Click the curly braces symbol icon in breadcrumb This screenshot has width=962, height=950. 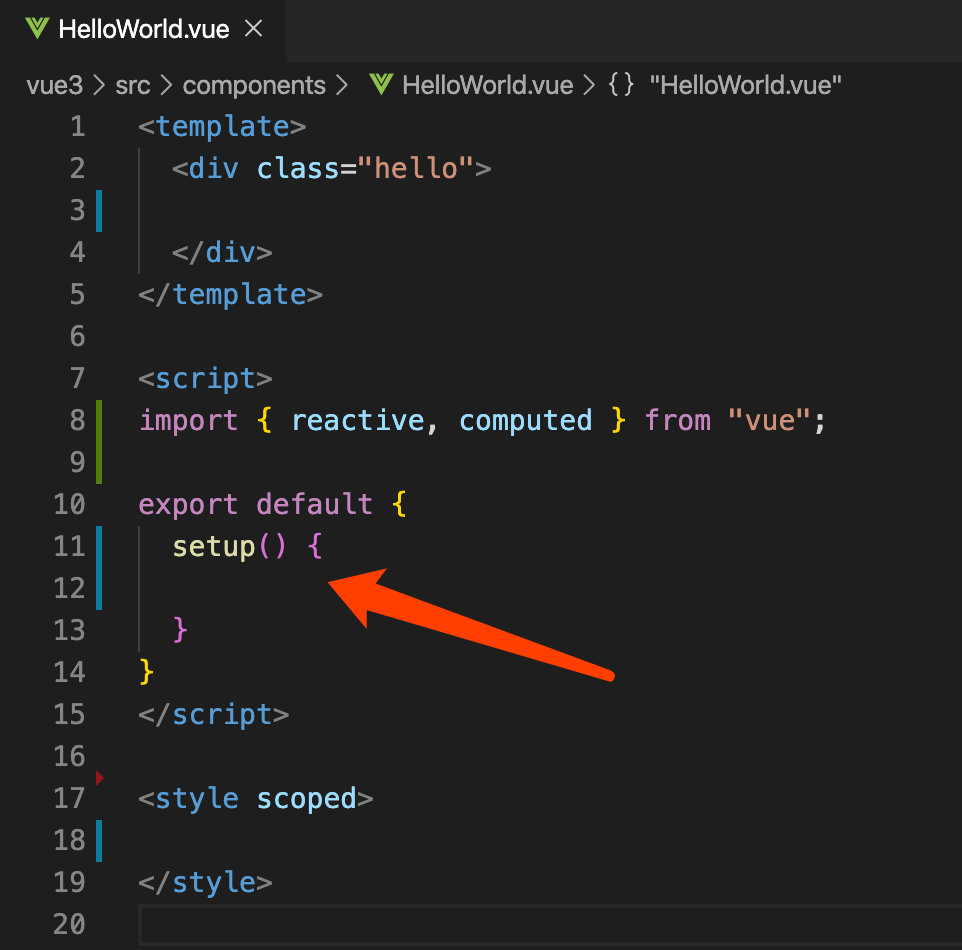click(x=621, y=85)
